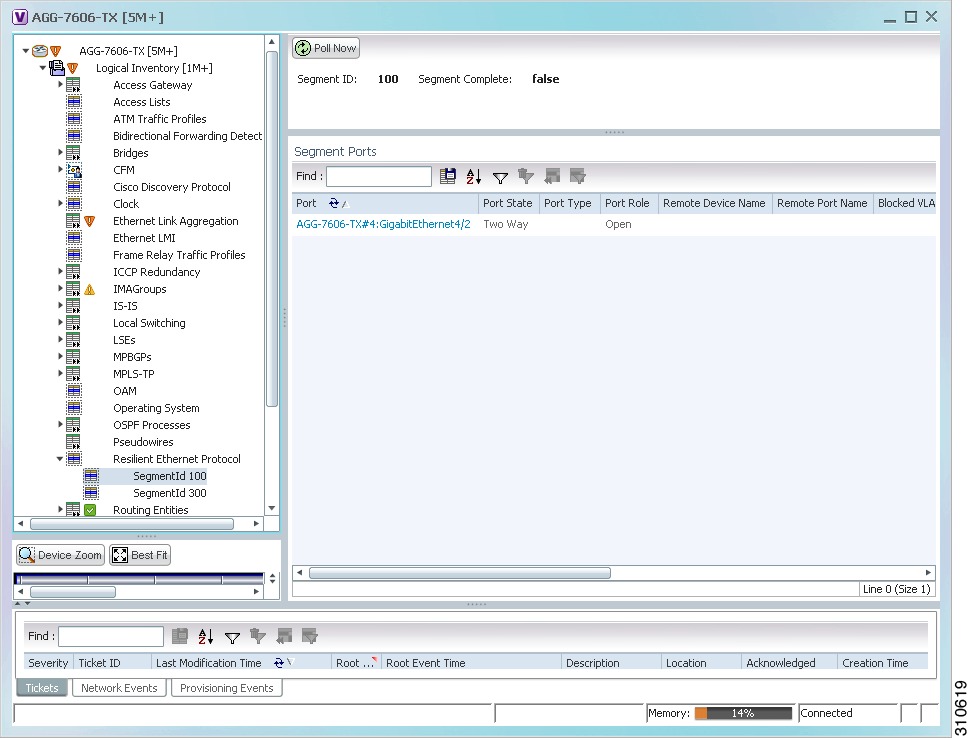
Task: Expand the ICCP Redundancy node
Action: click(61, 271)
